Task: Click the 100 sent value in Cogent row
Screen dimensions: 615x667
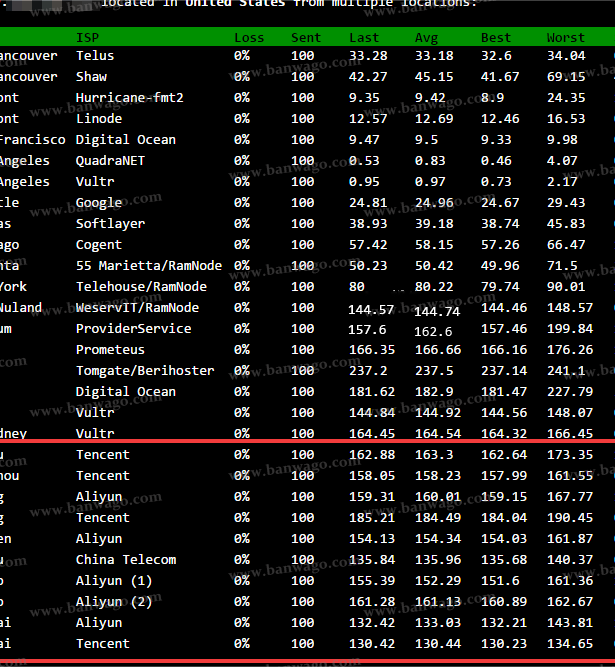Action: [302, 245]
